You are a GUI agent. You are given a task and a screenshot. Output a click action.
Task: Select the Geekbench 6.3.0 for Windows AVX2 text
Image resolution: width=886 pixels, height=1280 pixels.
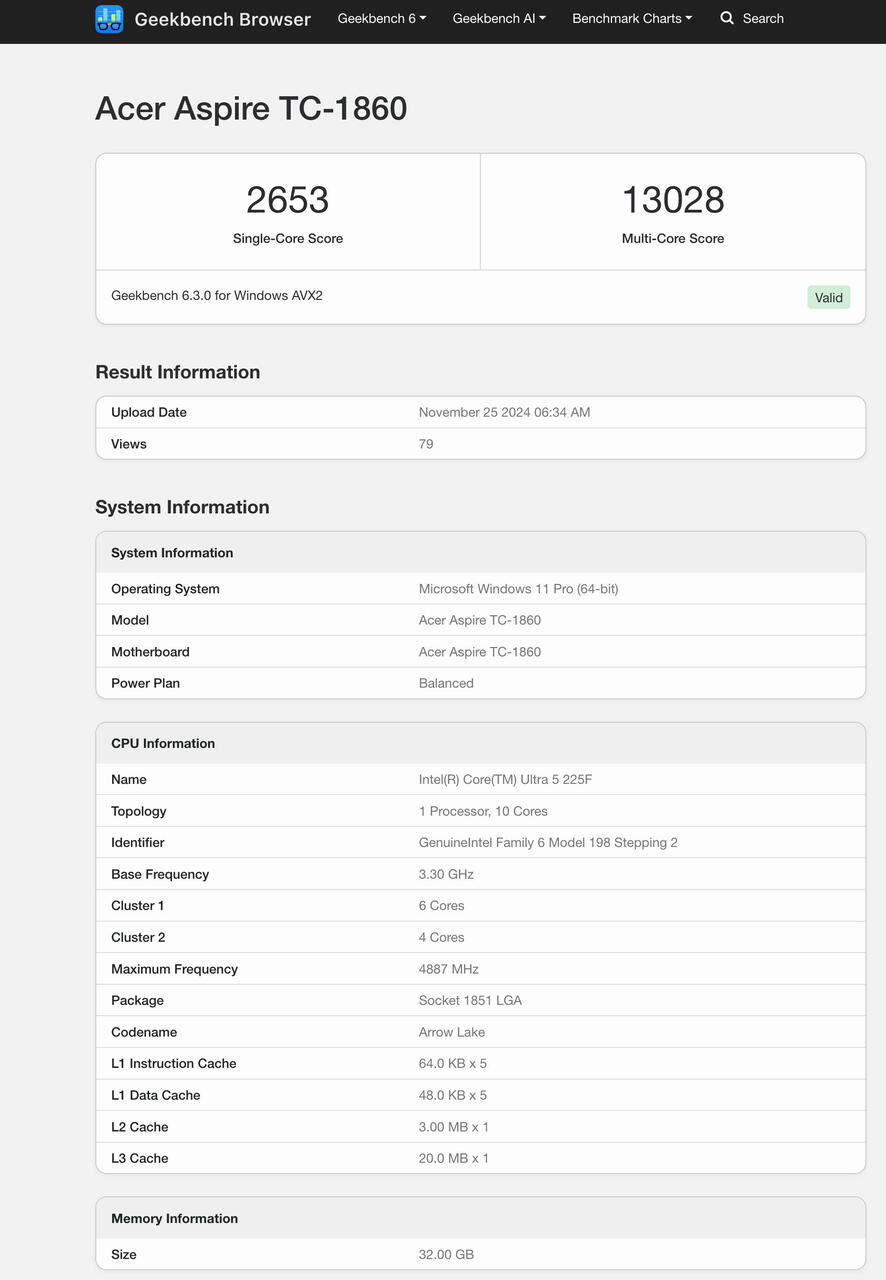pyautogui.click(x=217, y=295)
